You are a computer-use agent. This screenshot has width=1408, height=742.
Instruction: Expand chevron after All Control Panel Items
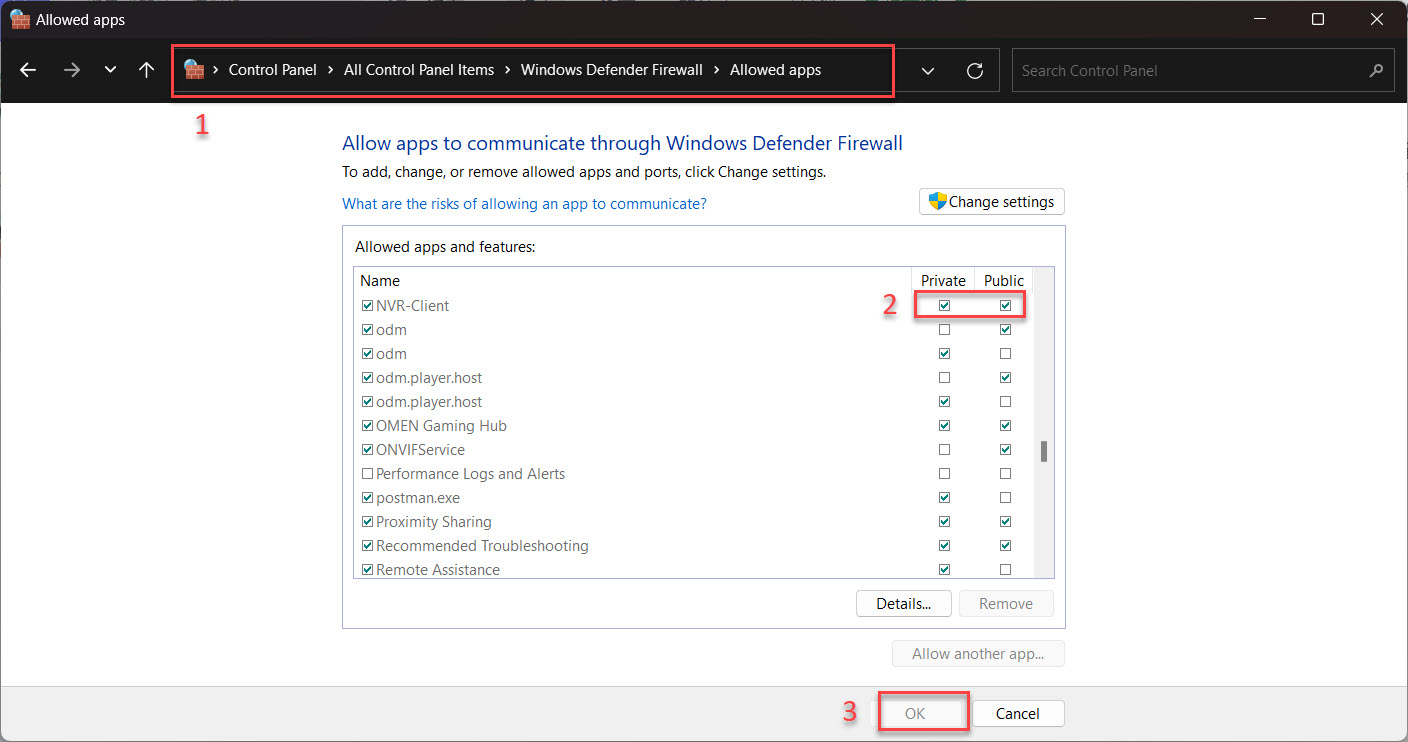(x=508, y=70)
